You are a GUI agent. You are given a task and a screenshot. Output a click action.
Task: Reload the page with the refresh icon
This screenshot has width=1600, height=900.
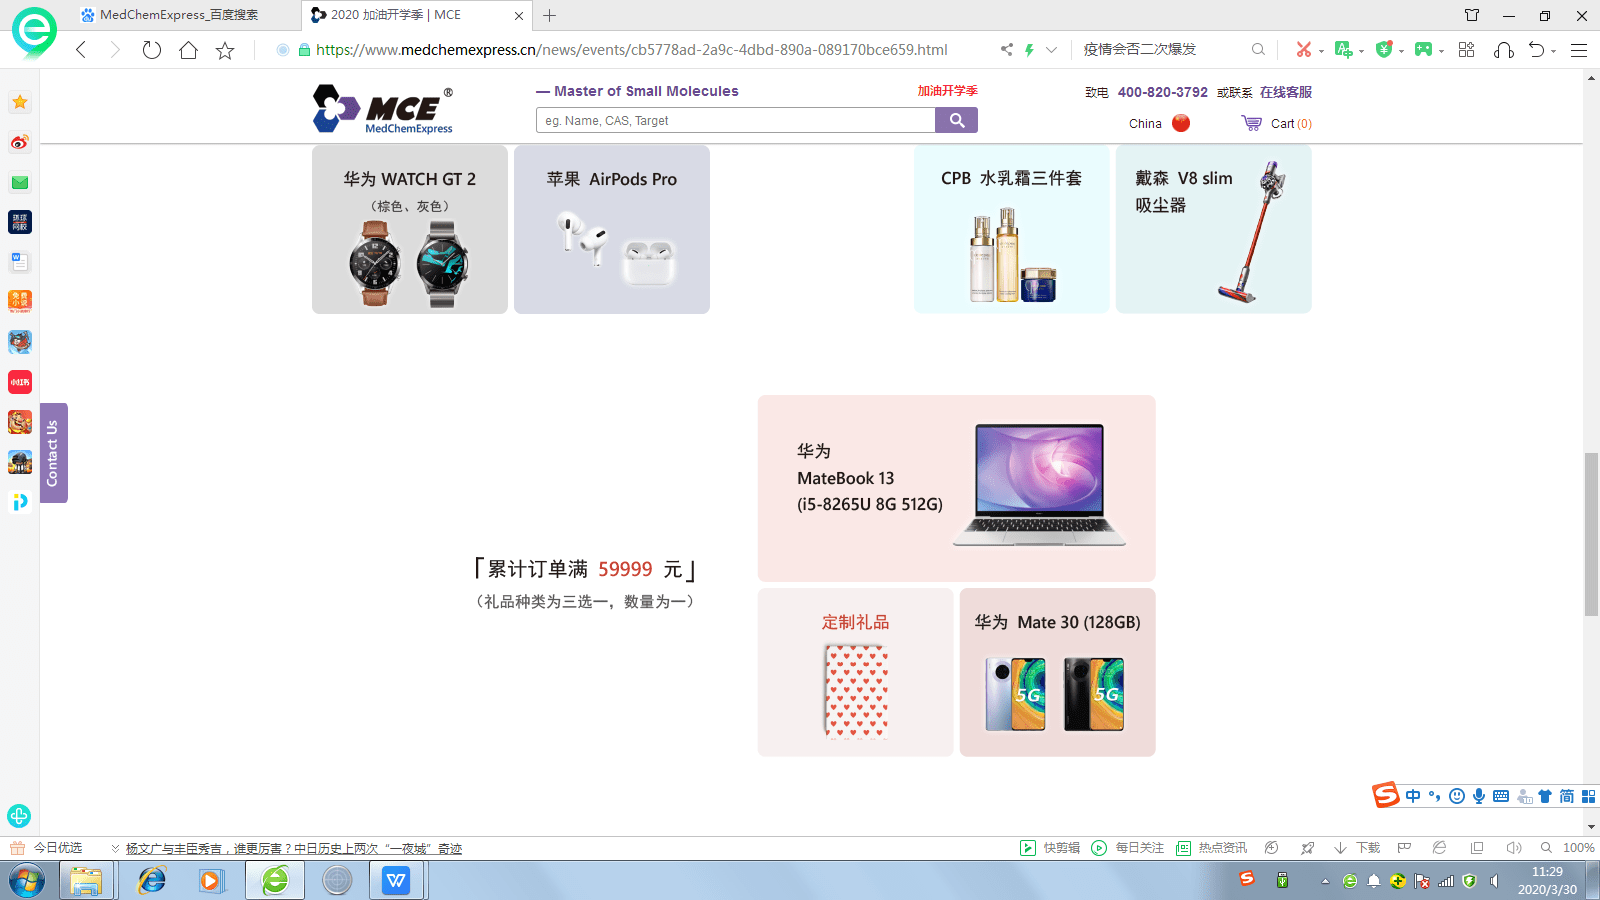(151, 50)
